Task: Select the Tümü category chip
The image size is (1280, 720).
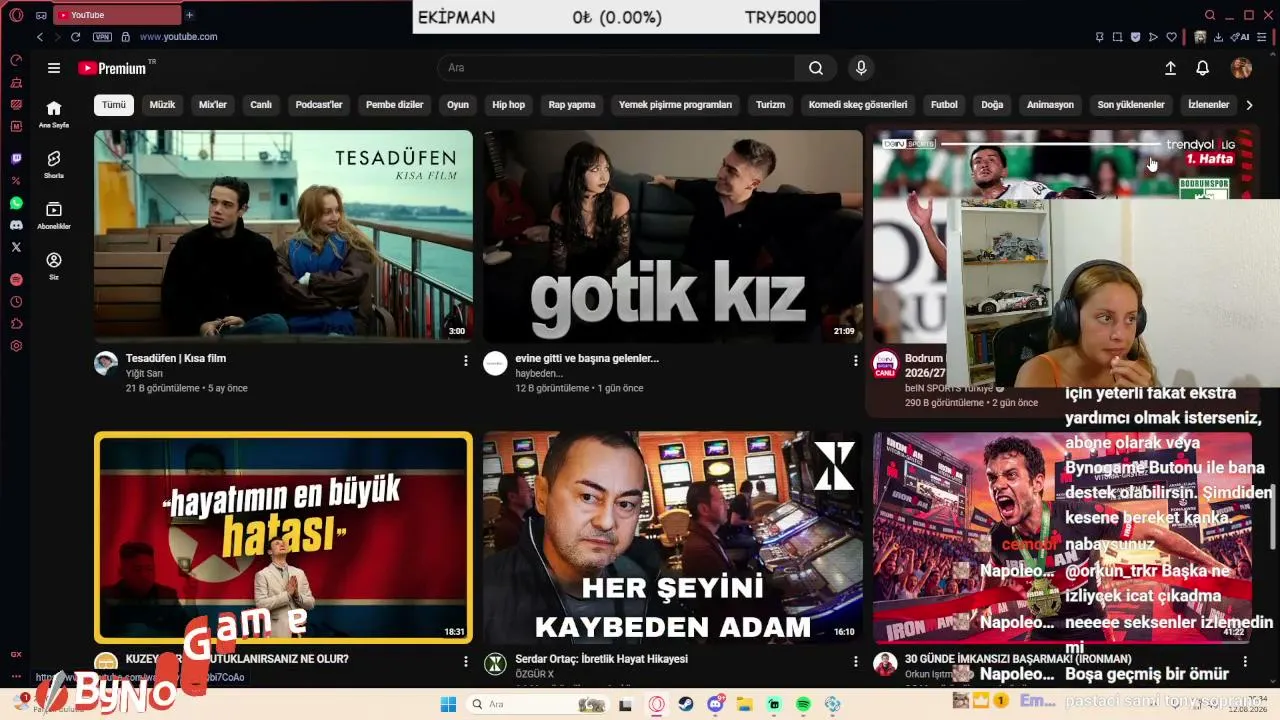Action: tap(114, 105)
